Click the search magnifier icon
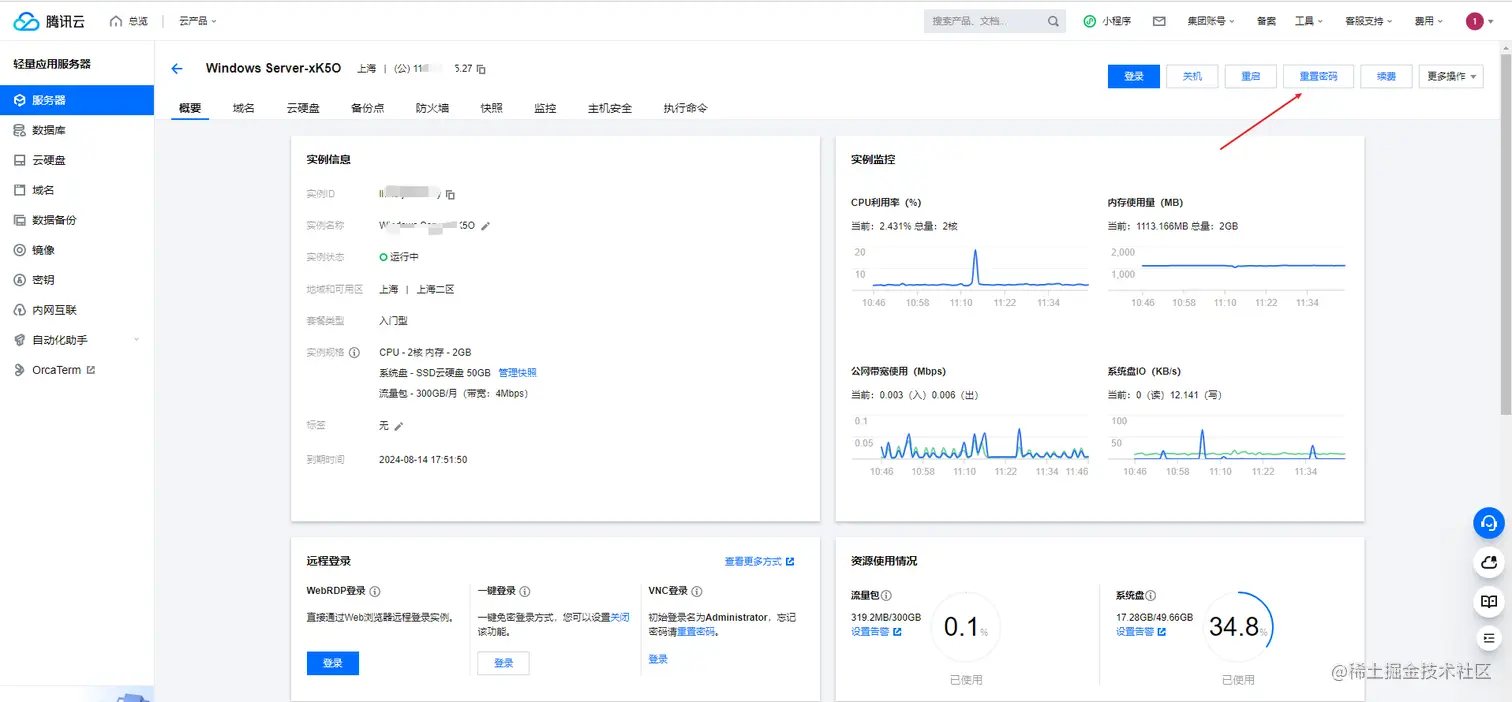 pyautogui.click(x=1053, y=21)
